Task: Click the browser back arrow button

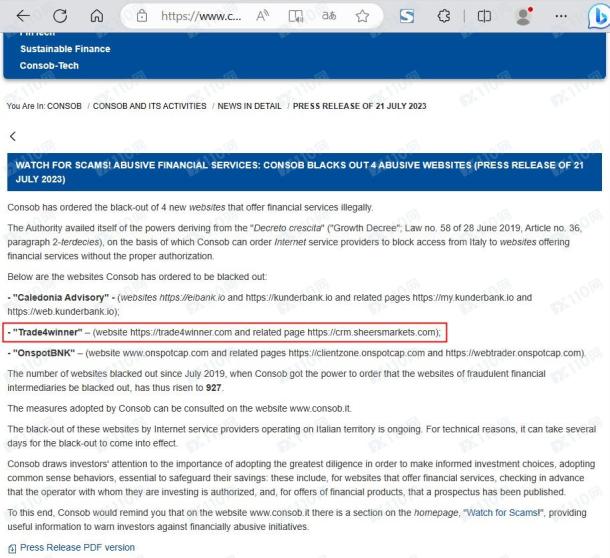Action: (23, 16)
